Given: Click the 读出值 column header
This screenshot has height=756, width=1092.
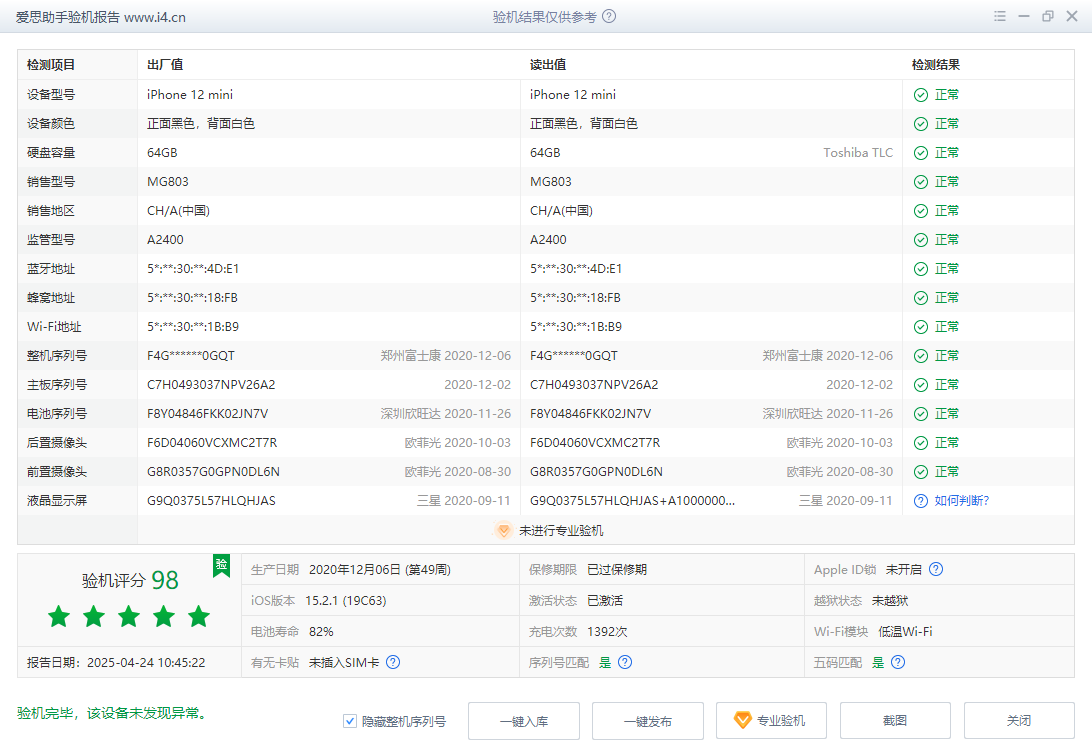Looking at the screenshot, I should [x=548, y=65].
